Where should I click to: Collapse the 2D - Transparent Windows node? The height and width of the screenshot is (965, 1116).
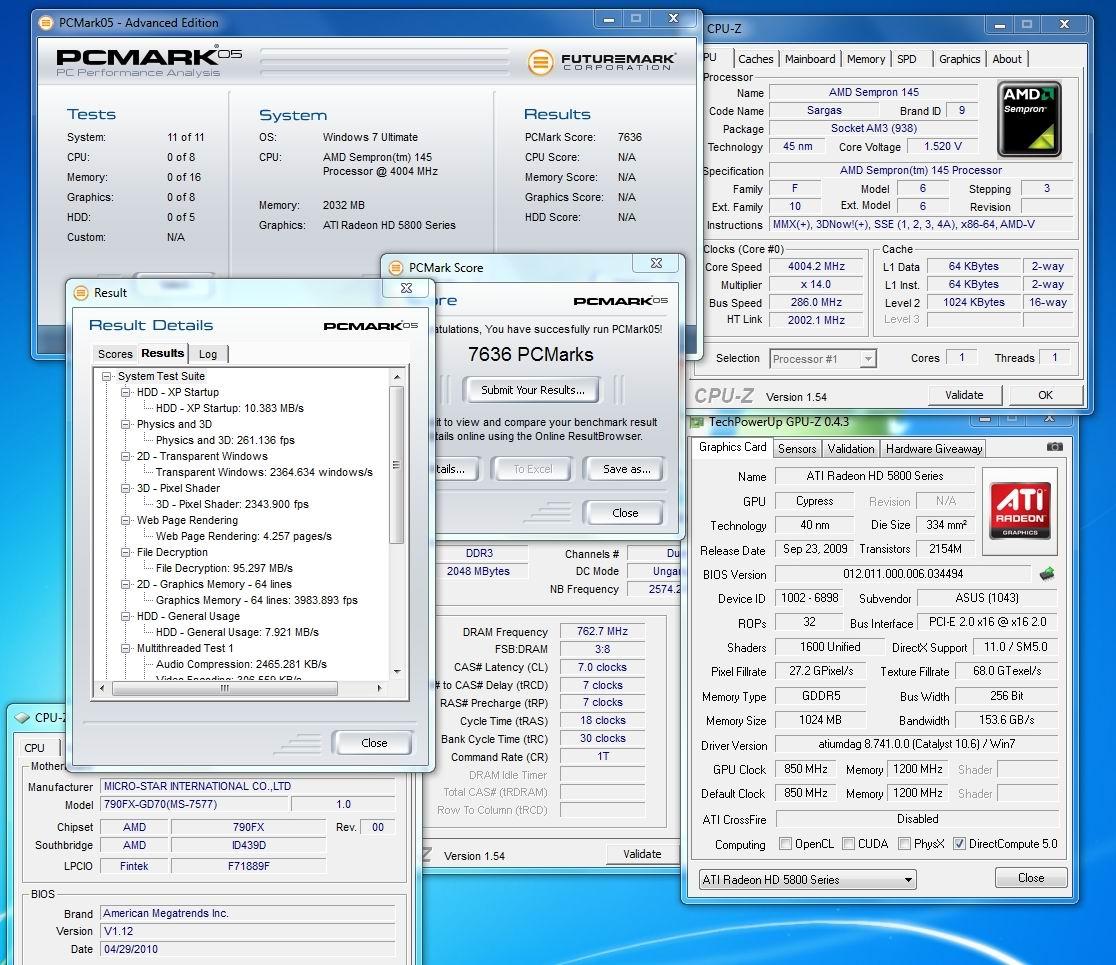click(x=125, y=456)
